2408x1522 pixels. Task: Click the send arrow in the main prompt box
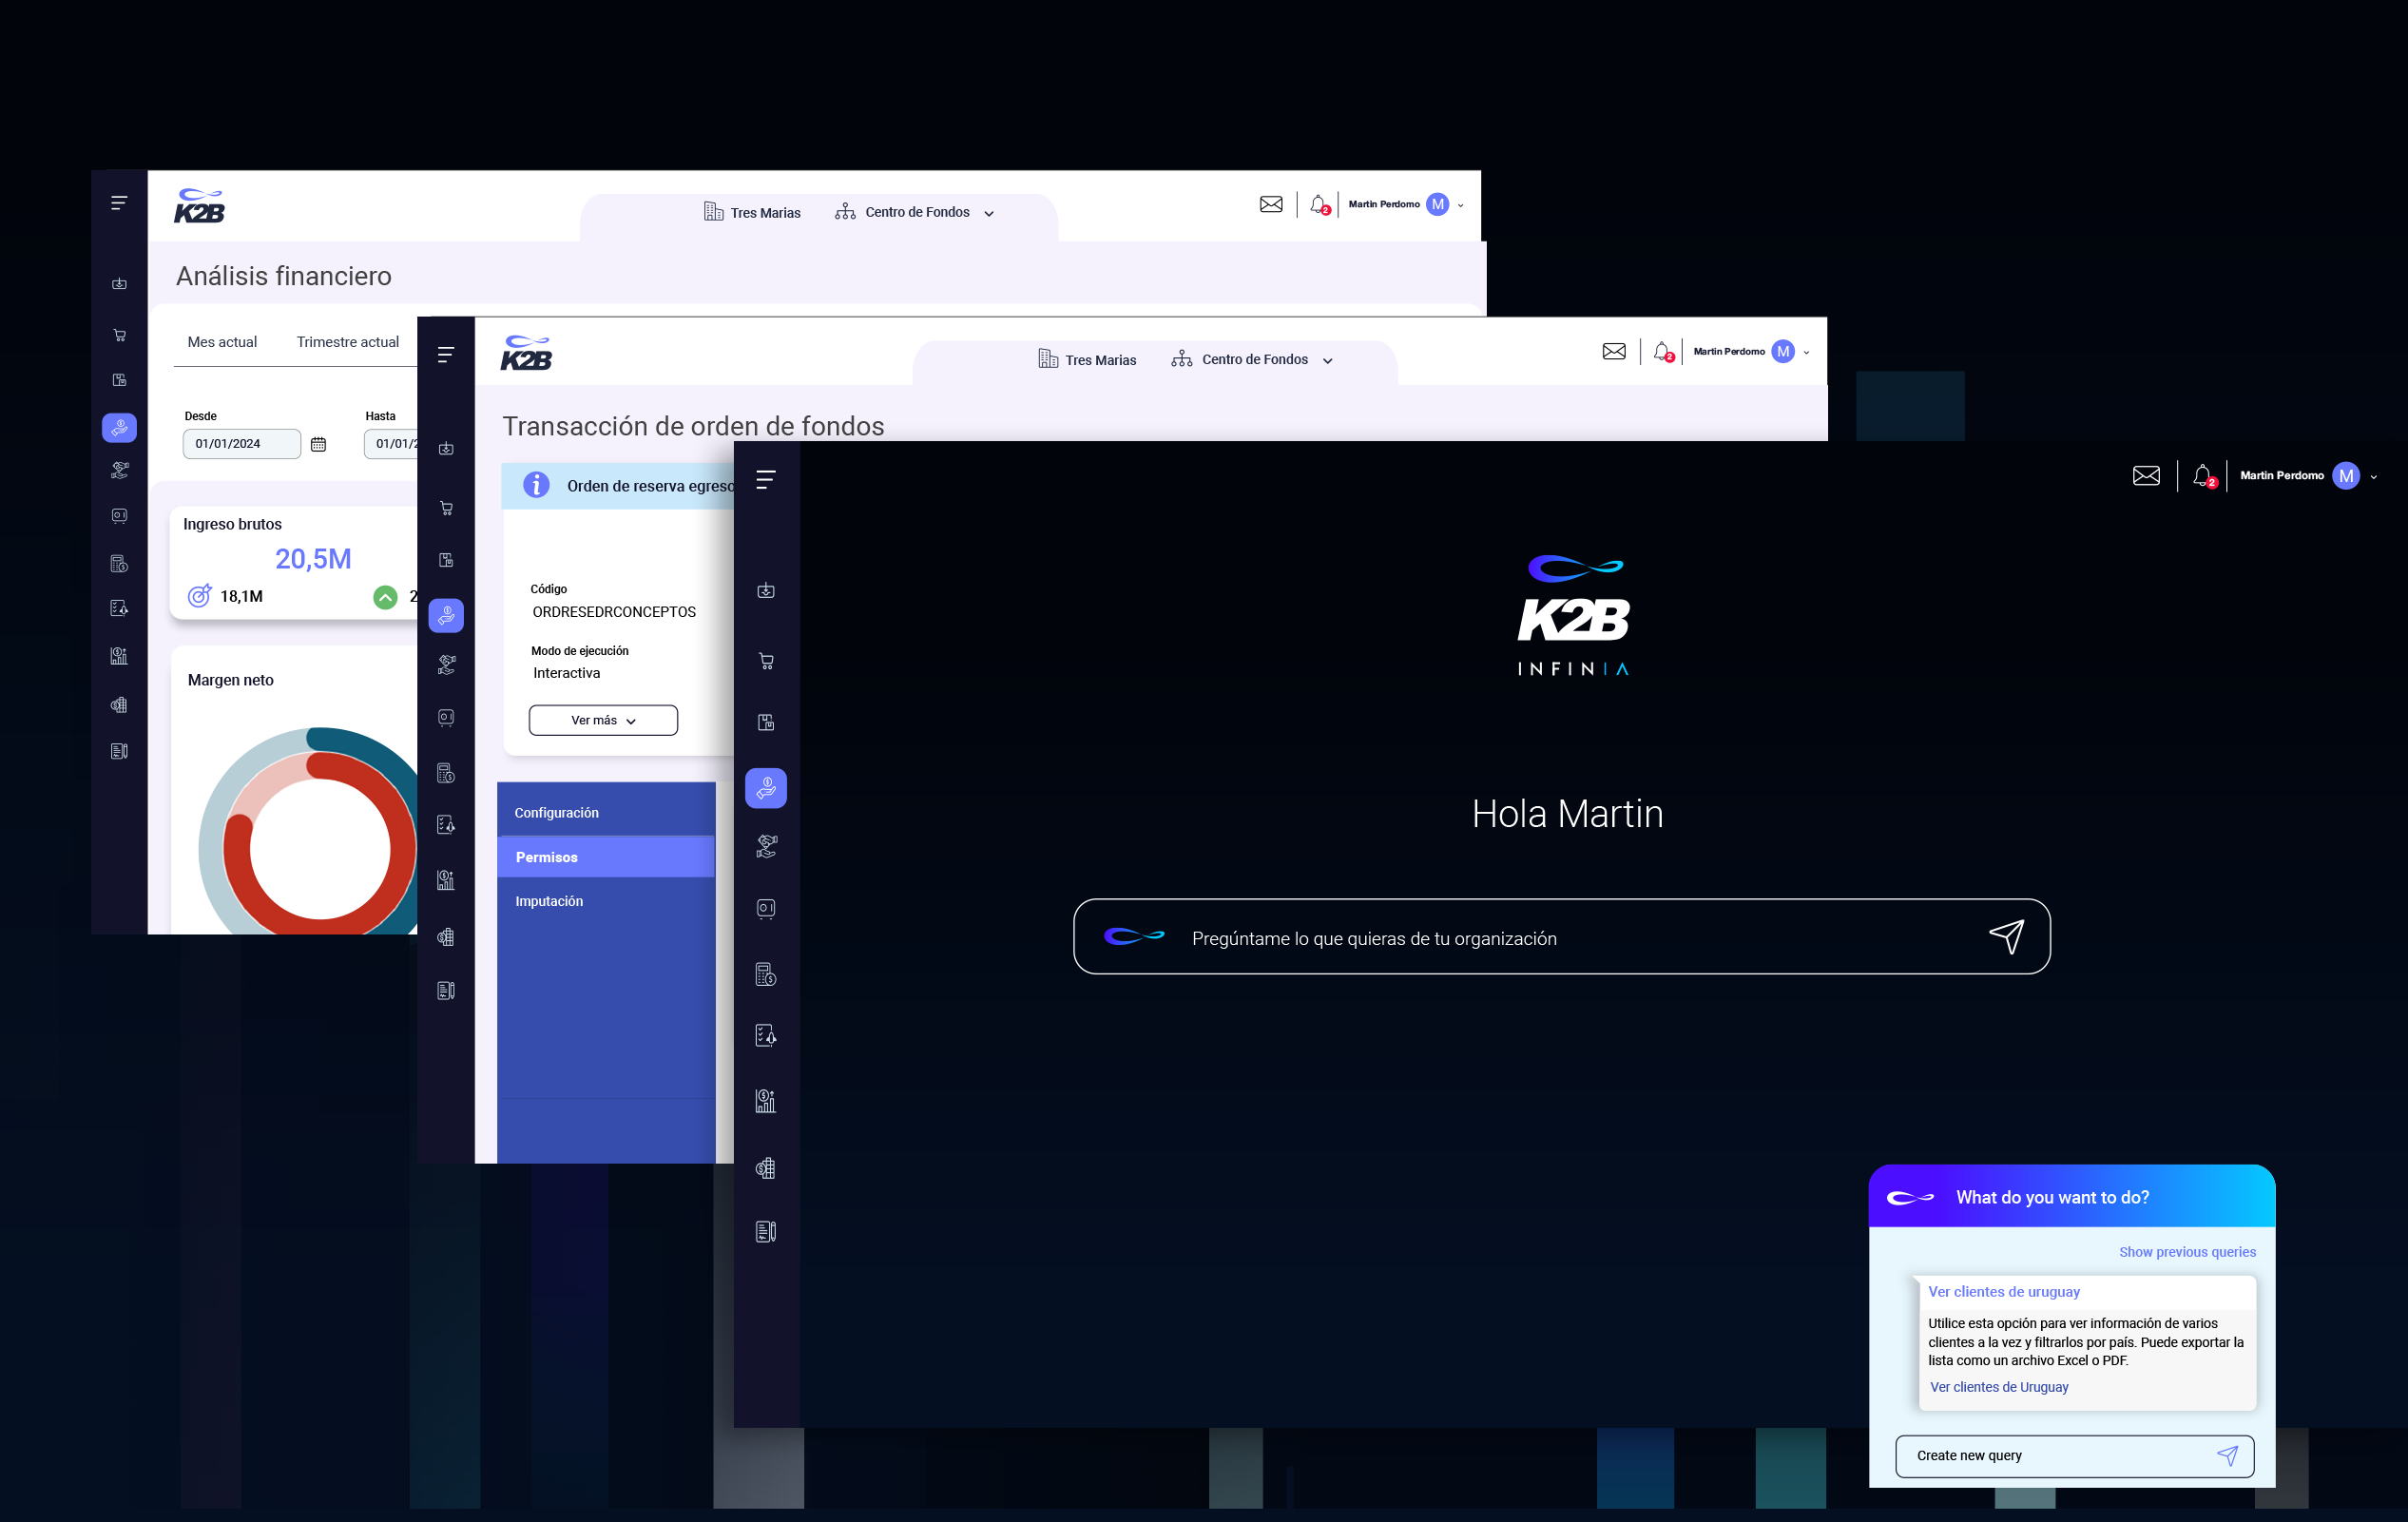click(2006, 936)
